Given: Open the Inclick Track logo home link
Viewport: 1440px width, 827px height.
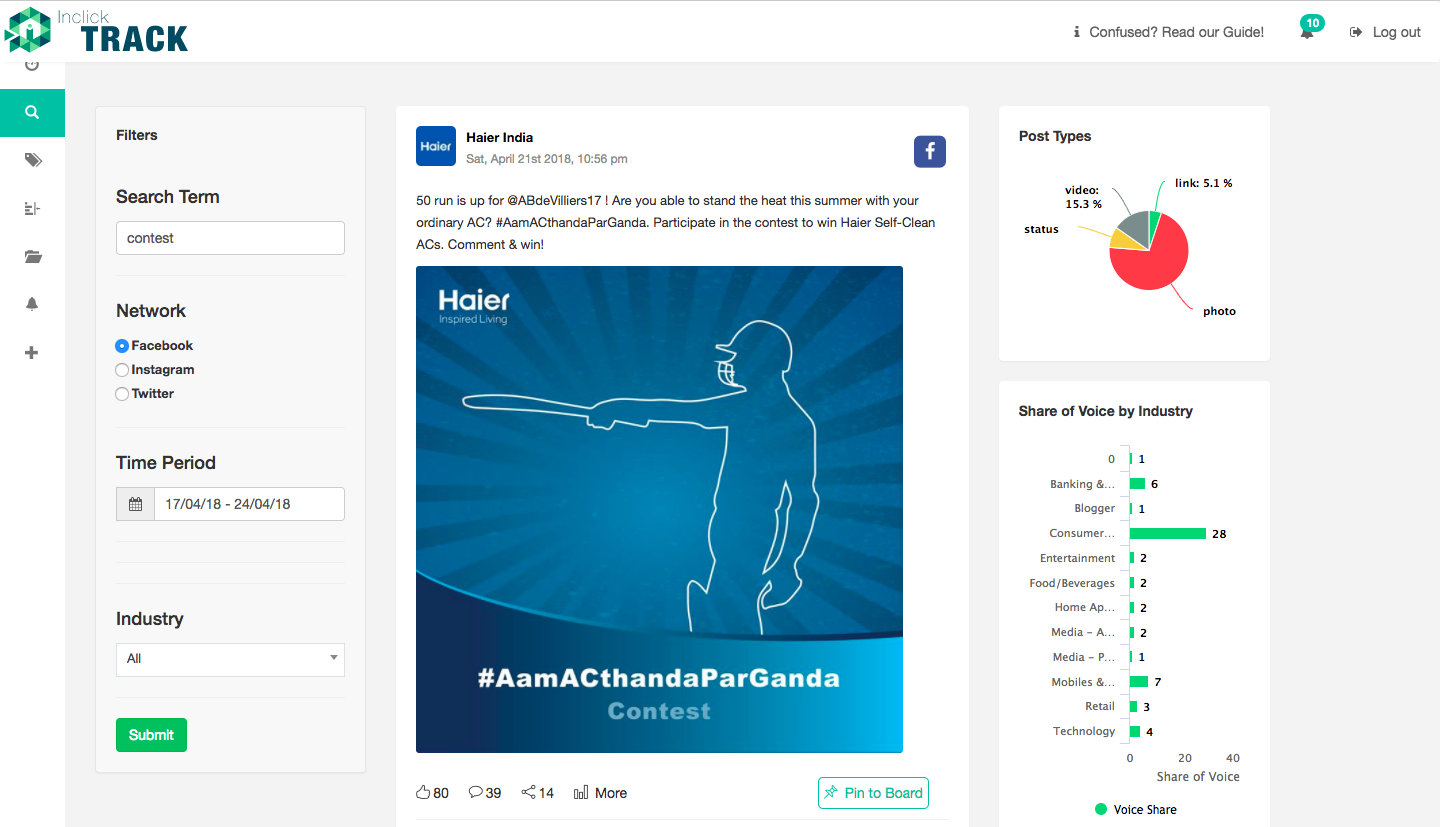Looking at the screenshot, I should tap(97, 31).
